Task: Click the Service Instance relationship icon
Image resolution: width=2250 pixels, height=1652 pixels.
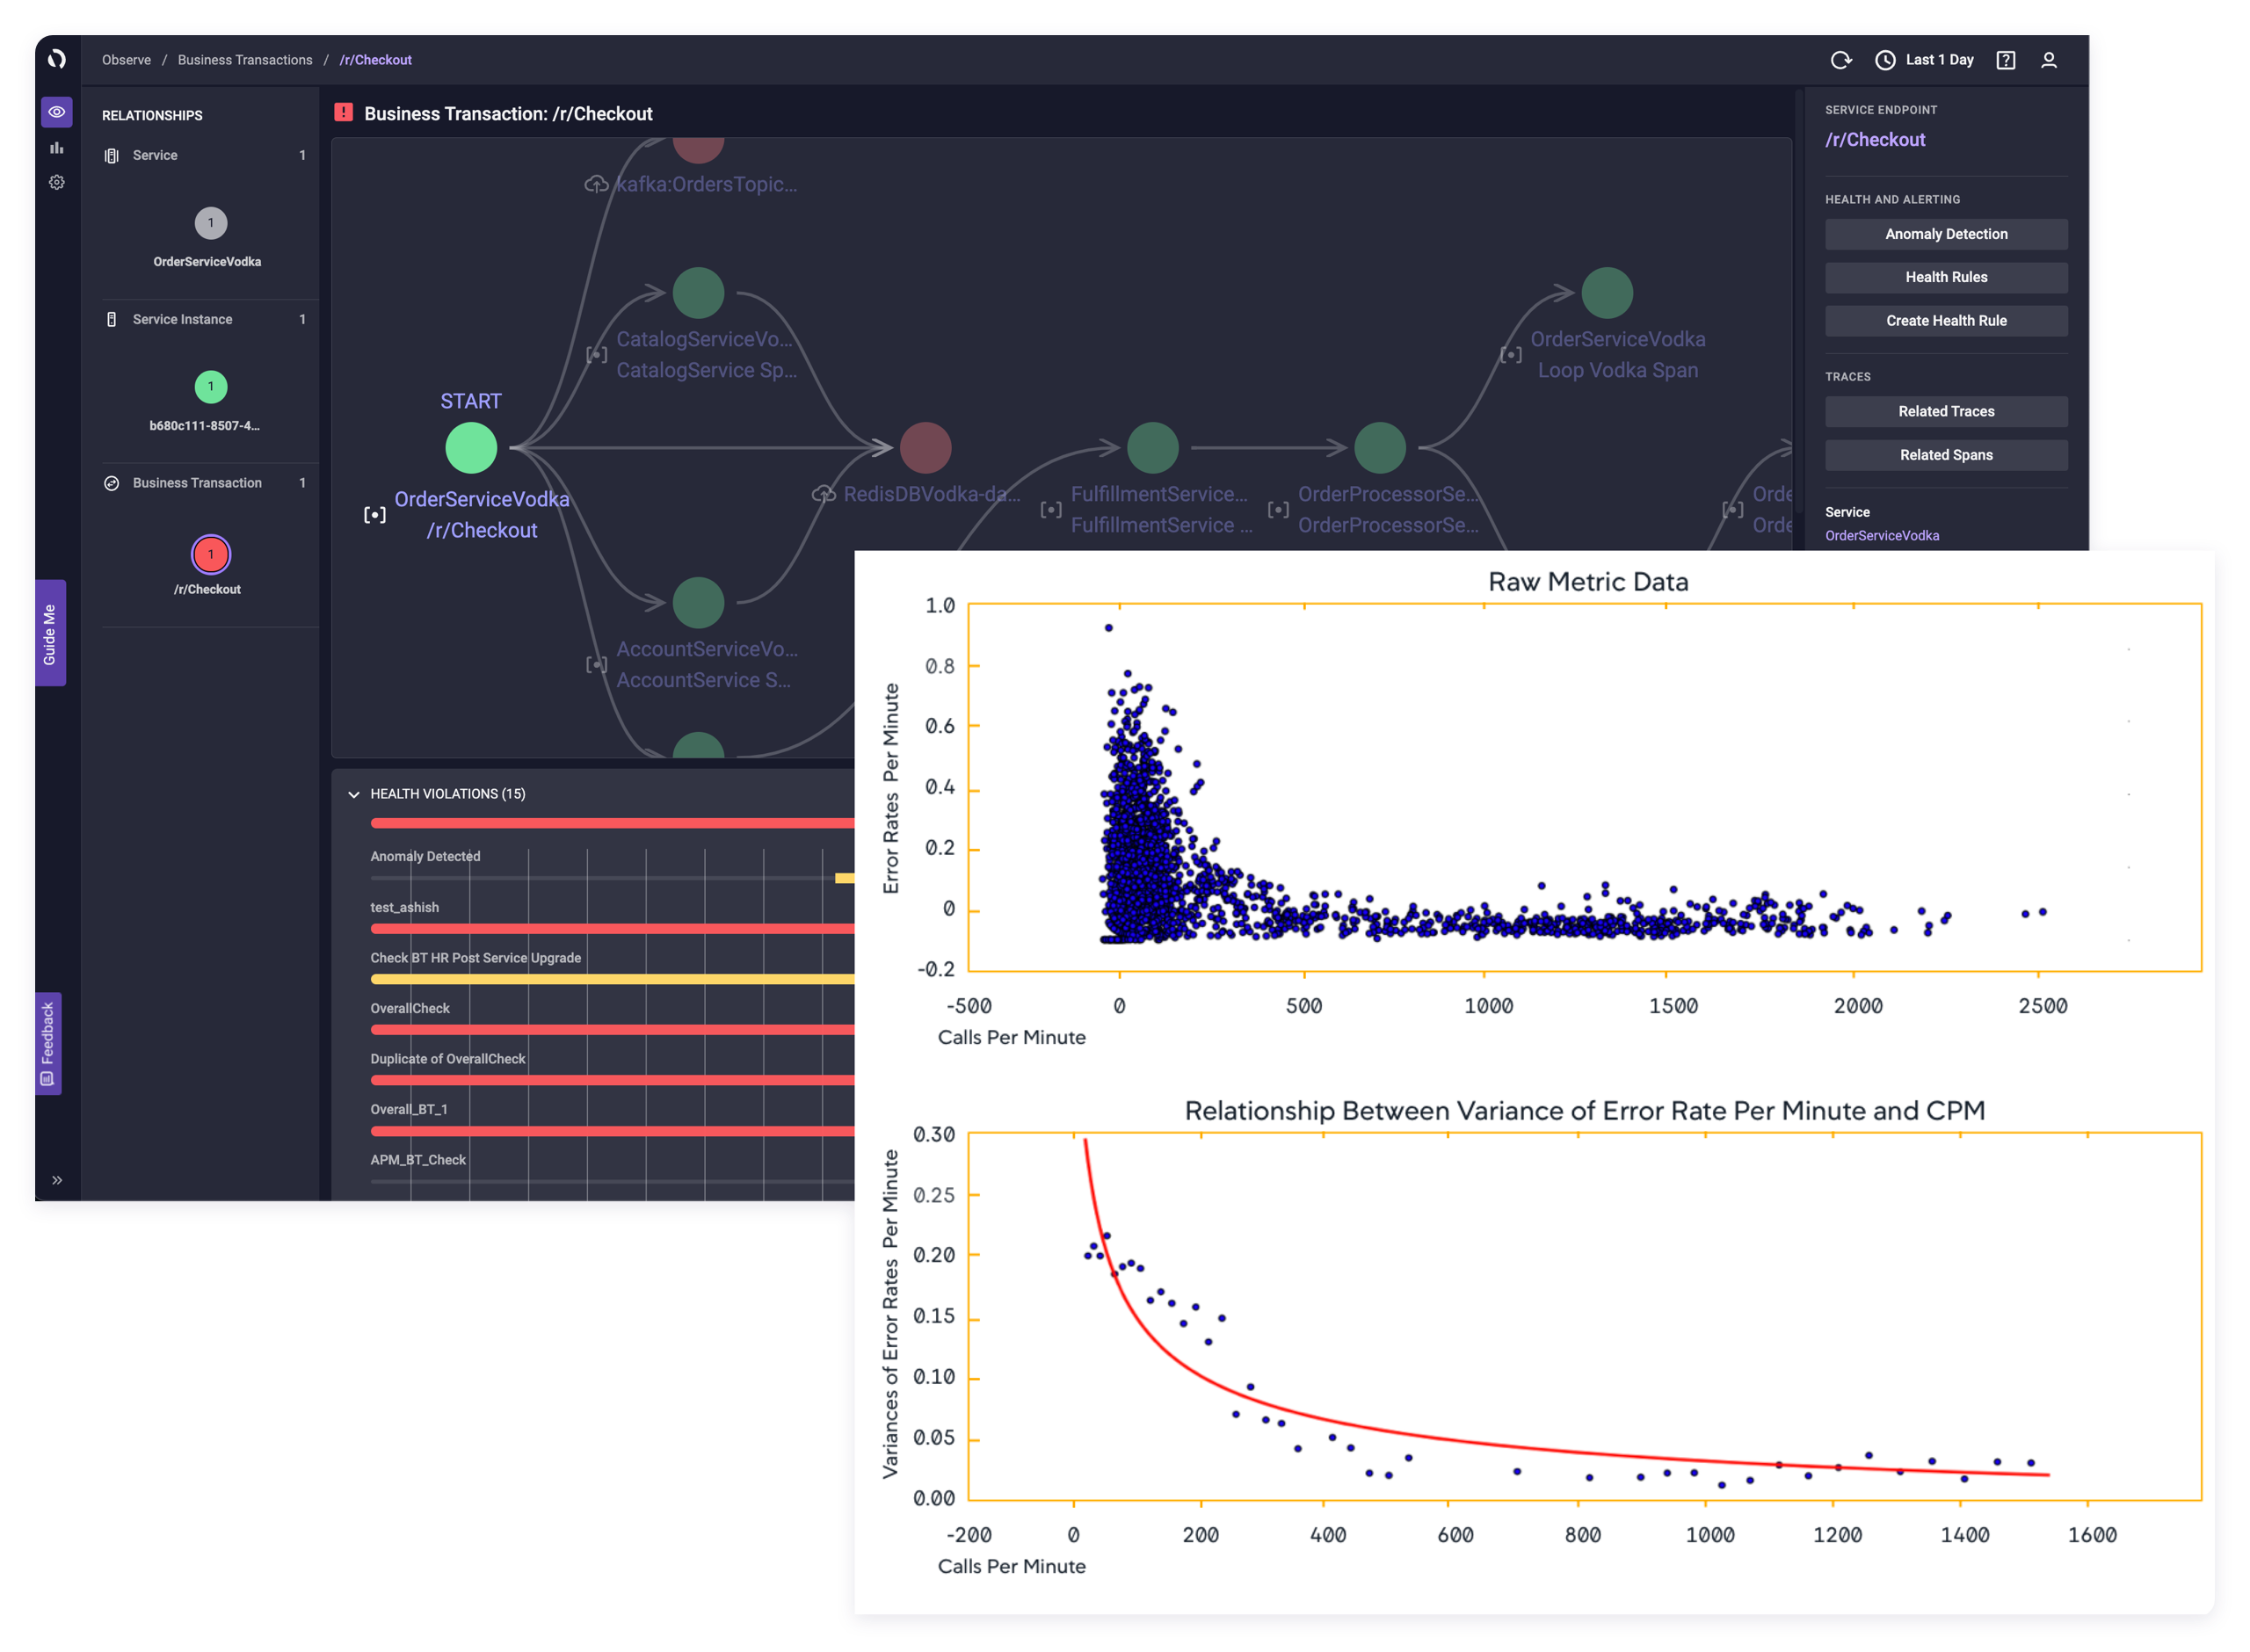Action: pyautogui.click(x=112, y=319)
